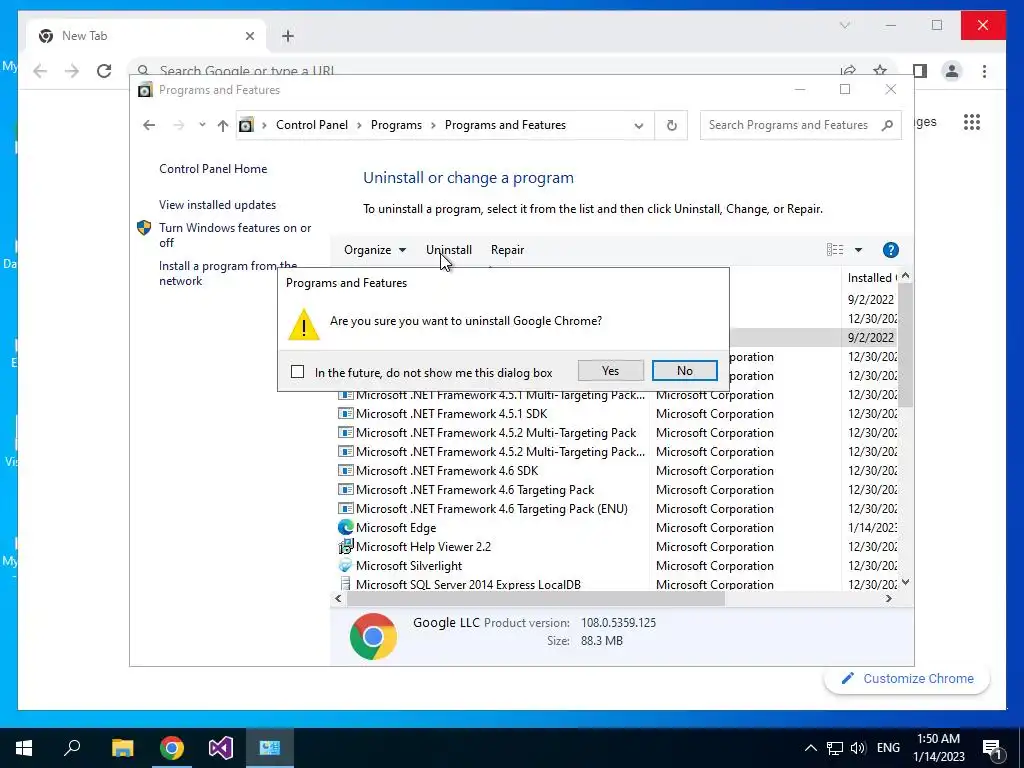Screen dimensions: 1024x768
Task: Expand the address bar history dropdown
Action: pyautogui.click(x=639, y=125)
